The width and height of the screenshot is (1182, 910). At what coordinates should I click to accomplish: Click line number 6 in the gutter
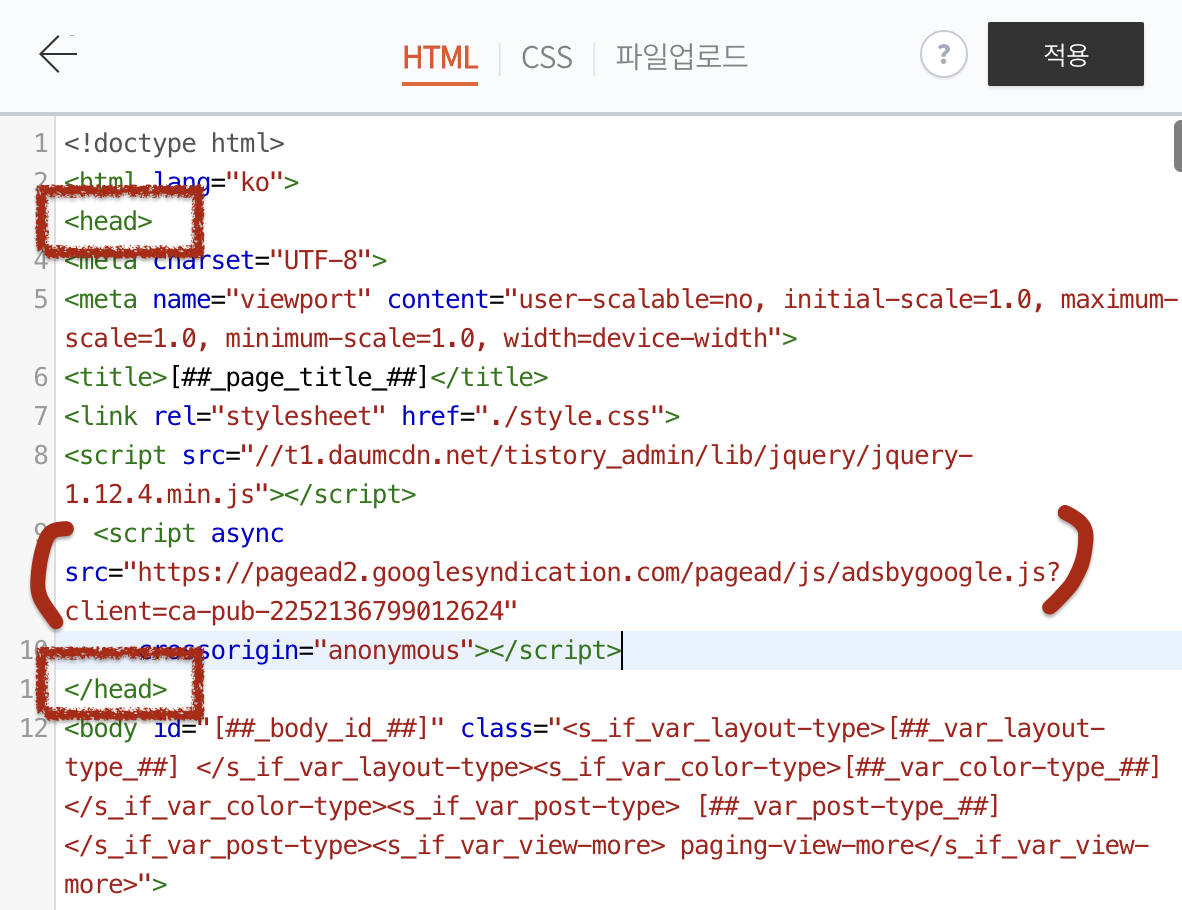point(41,377)
